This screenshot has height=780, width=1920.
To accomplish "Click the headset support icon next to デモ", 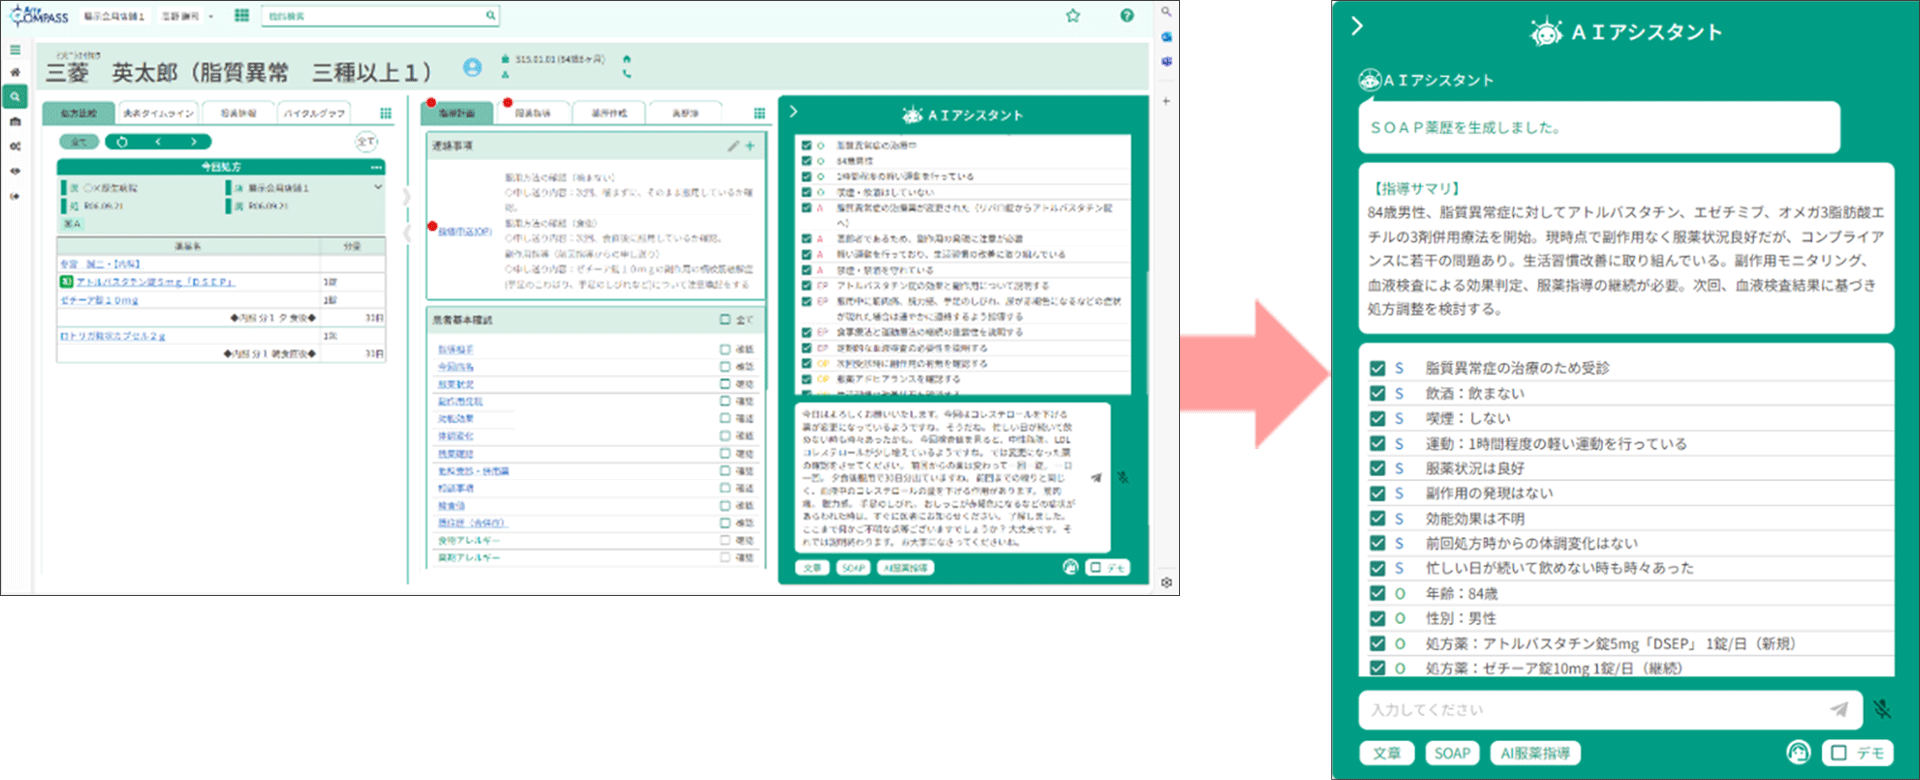I will [x=1798, y=752].
